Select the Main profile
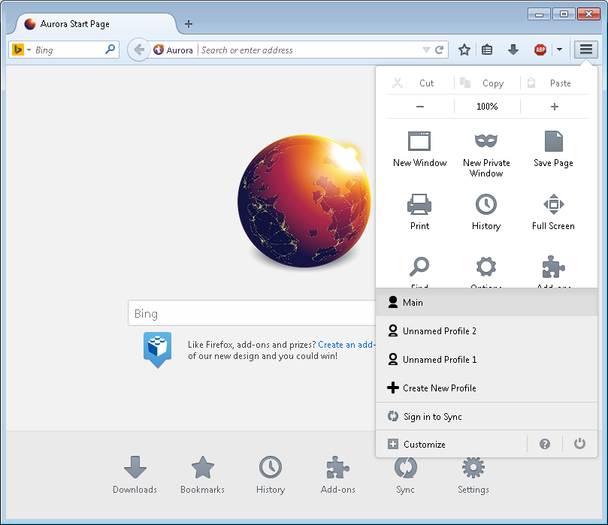Image resolution: width=608 pixels, height=525 pixels. 486,302
